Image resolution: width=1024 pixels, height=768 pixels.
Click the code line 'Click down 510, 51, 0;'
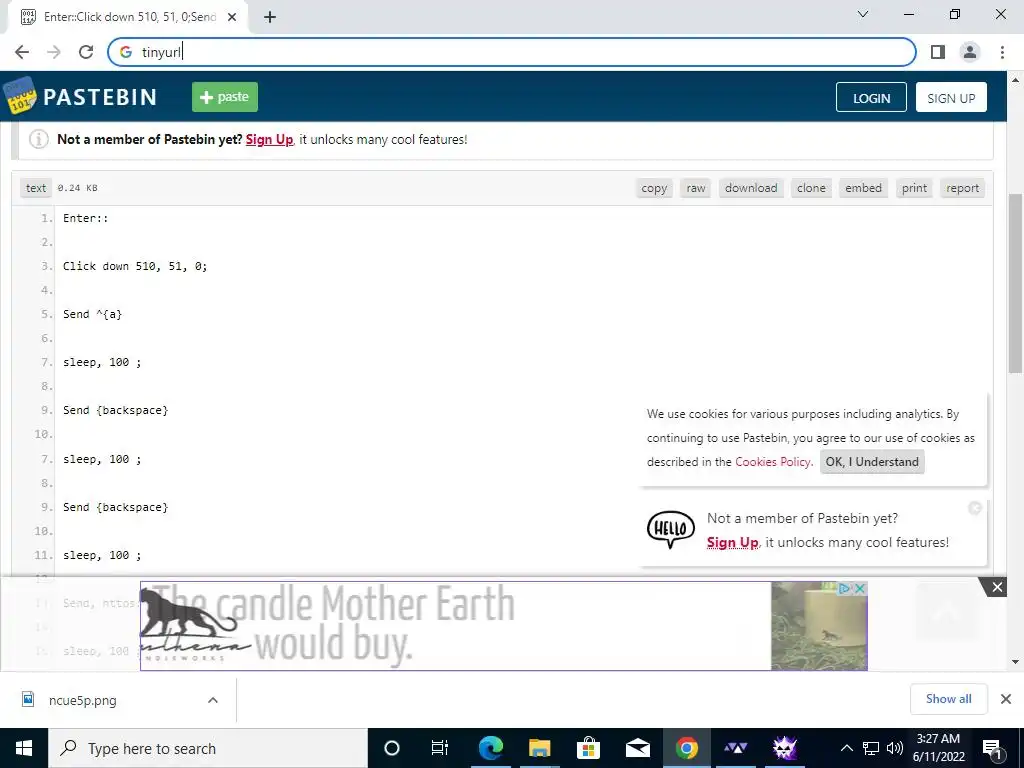(135, 266)
